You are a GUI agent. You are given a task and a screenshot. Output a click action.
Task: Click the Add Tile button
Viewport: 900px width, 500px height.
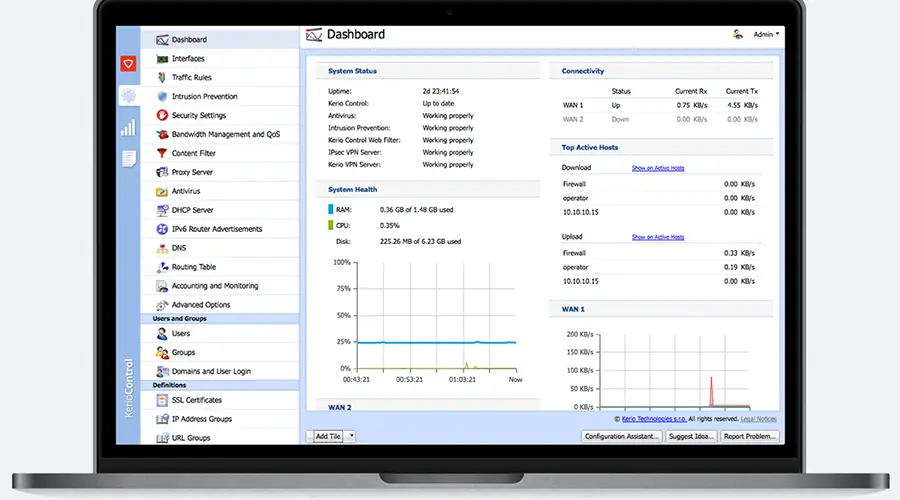point(327,436)
